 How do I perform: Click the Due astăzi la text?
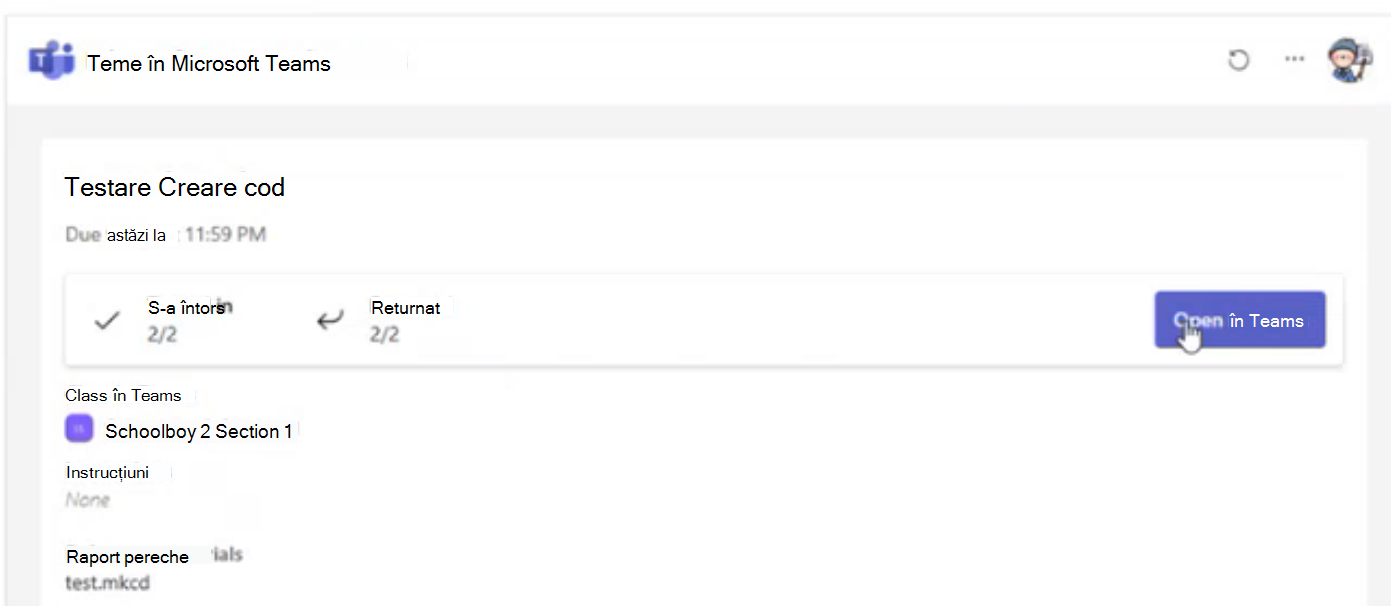tap(116, 235)
